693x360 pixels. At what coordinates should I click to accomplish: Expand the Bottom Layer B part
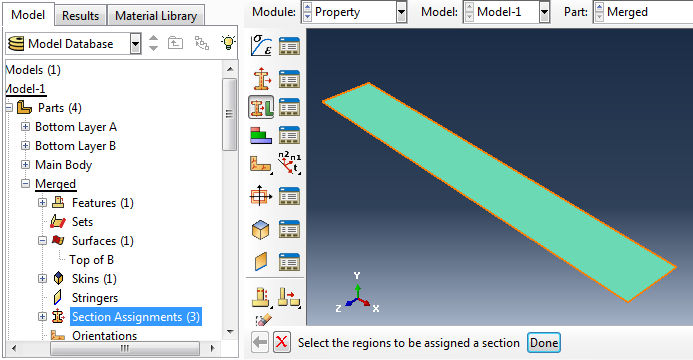[x=25, y=146]
